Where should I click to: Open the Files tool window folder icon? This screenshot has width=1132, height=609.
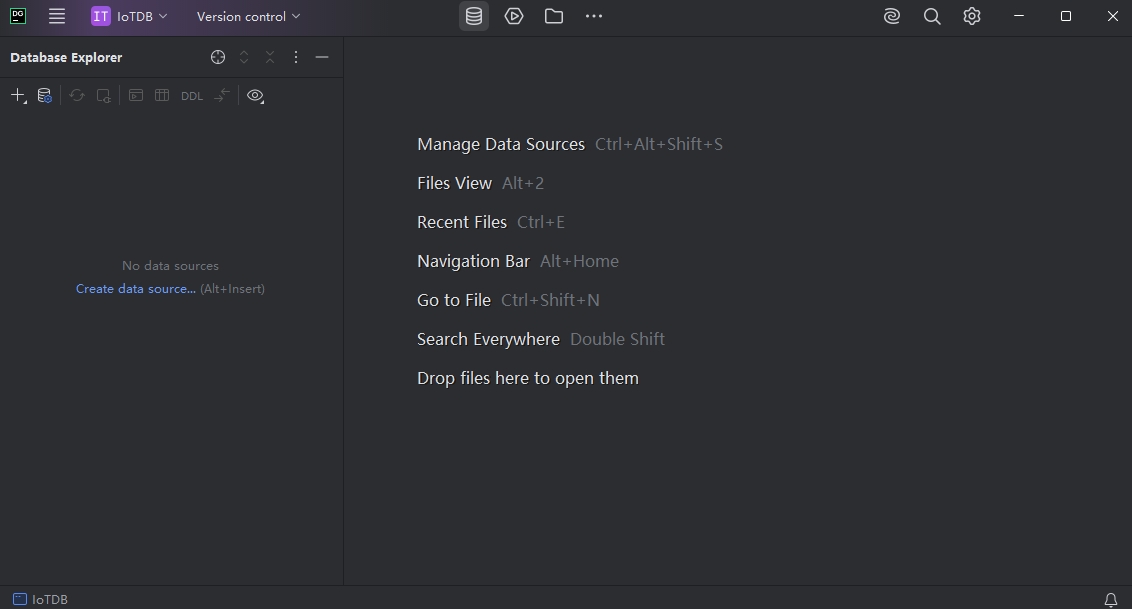point(554,16)
